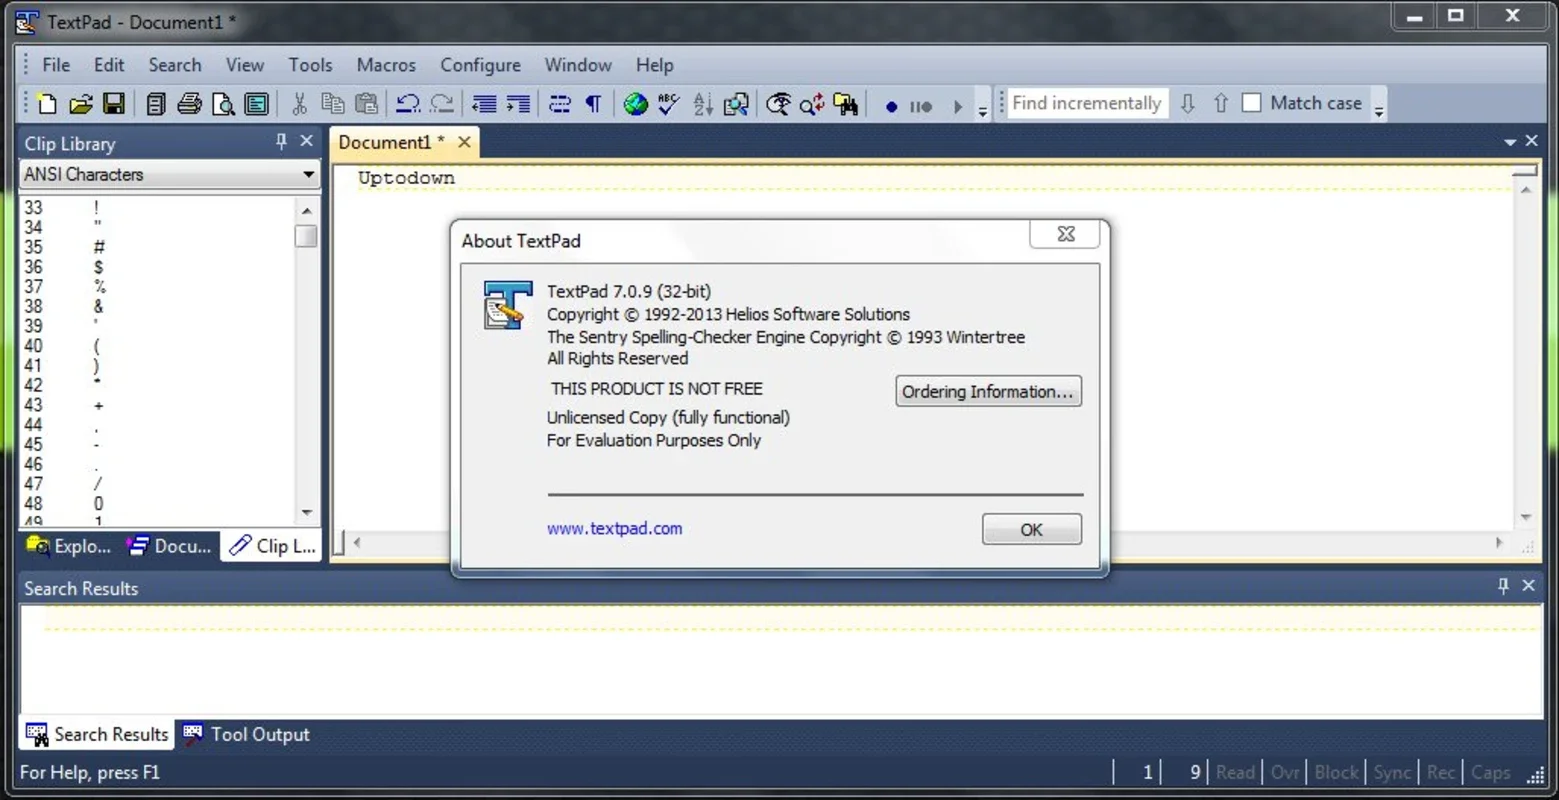
Task: Open the Window menu
Action: pyautogui.click(x=578, y=65)
